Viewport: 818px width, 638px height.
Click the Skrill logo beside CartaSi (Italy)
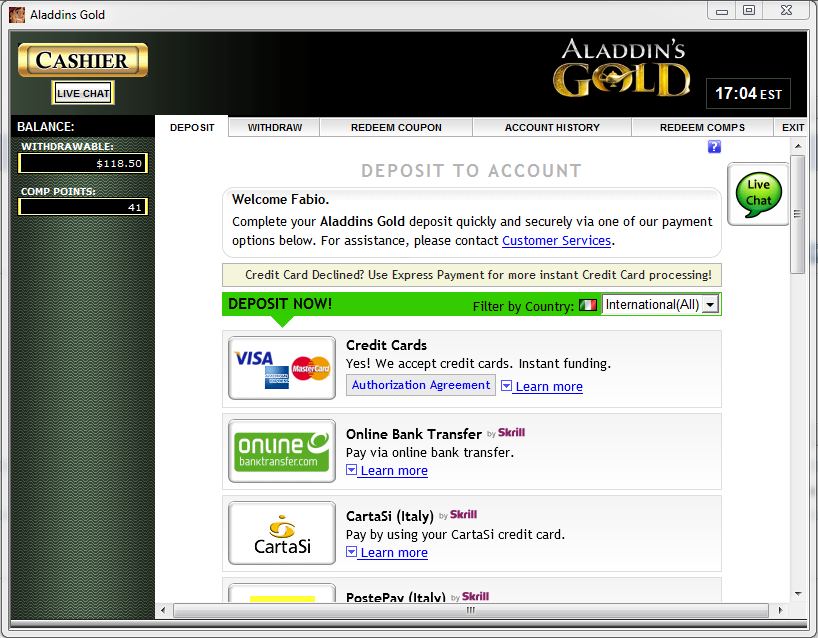(463, 514)
